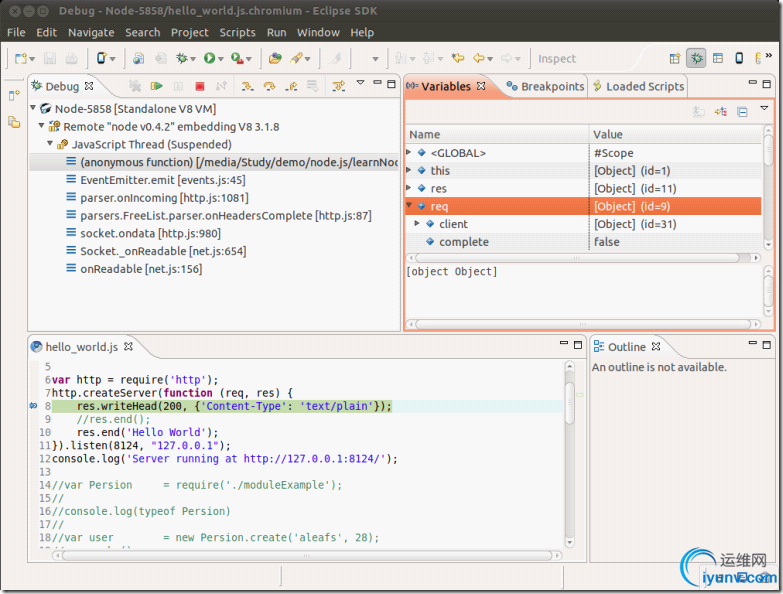Click the New wizard toolbar icon
Image resolution: width=783 pixels, height=594 pixels.
pyautogui.click(x=20, y=59)
